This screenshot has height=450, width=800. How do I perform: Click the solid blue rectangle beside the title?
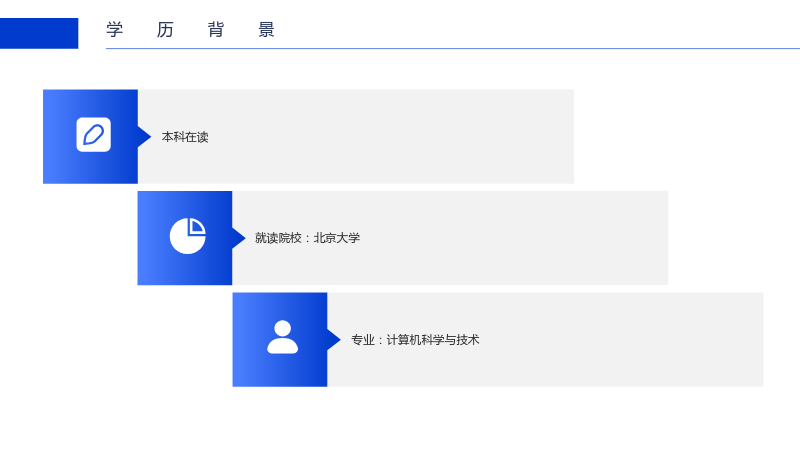click(x=39, y=33)
